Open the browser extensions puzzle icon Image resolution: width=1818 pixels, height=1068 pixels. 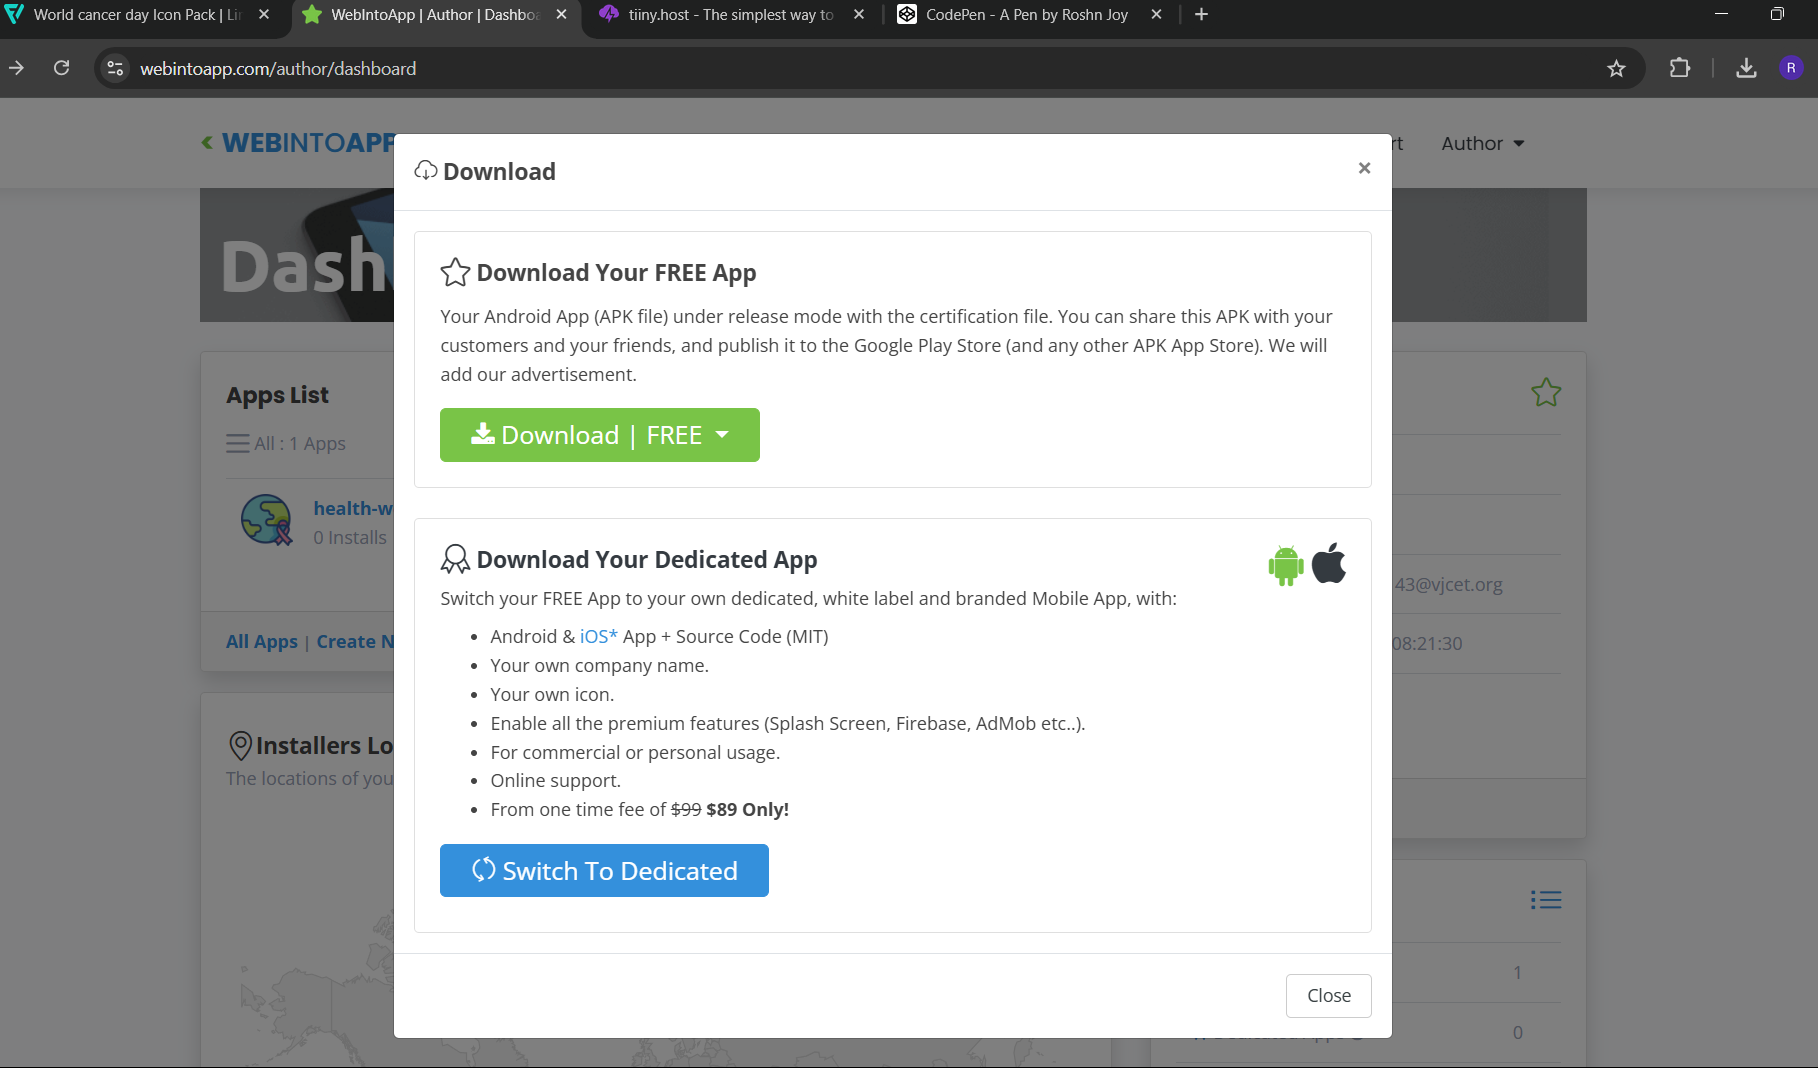(1680, 68)
